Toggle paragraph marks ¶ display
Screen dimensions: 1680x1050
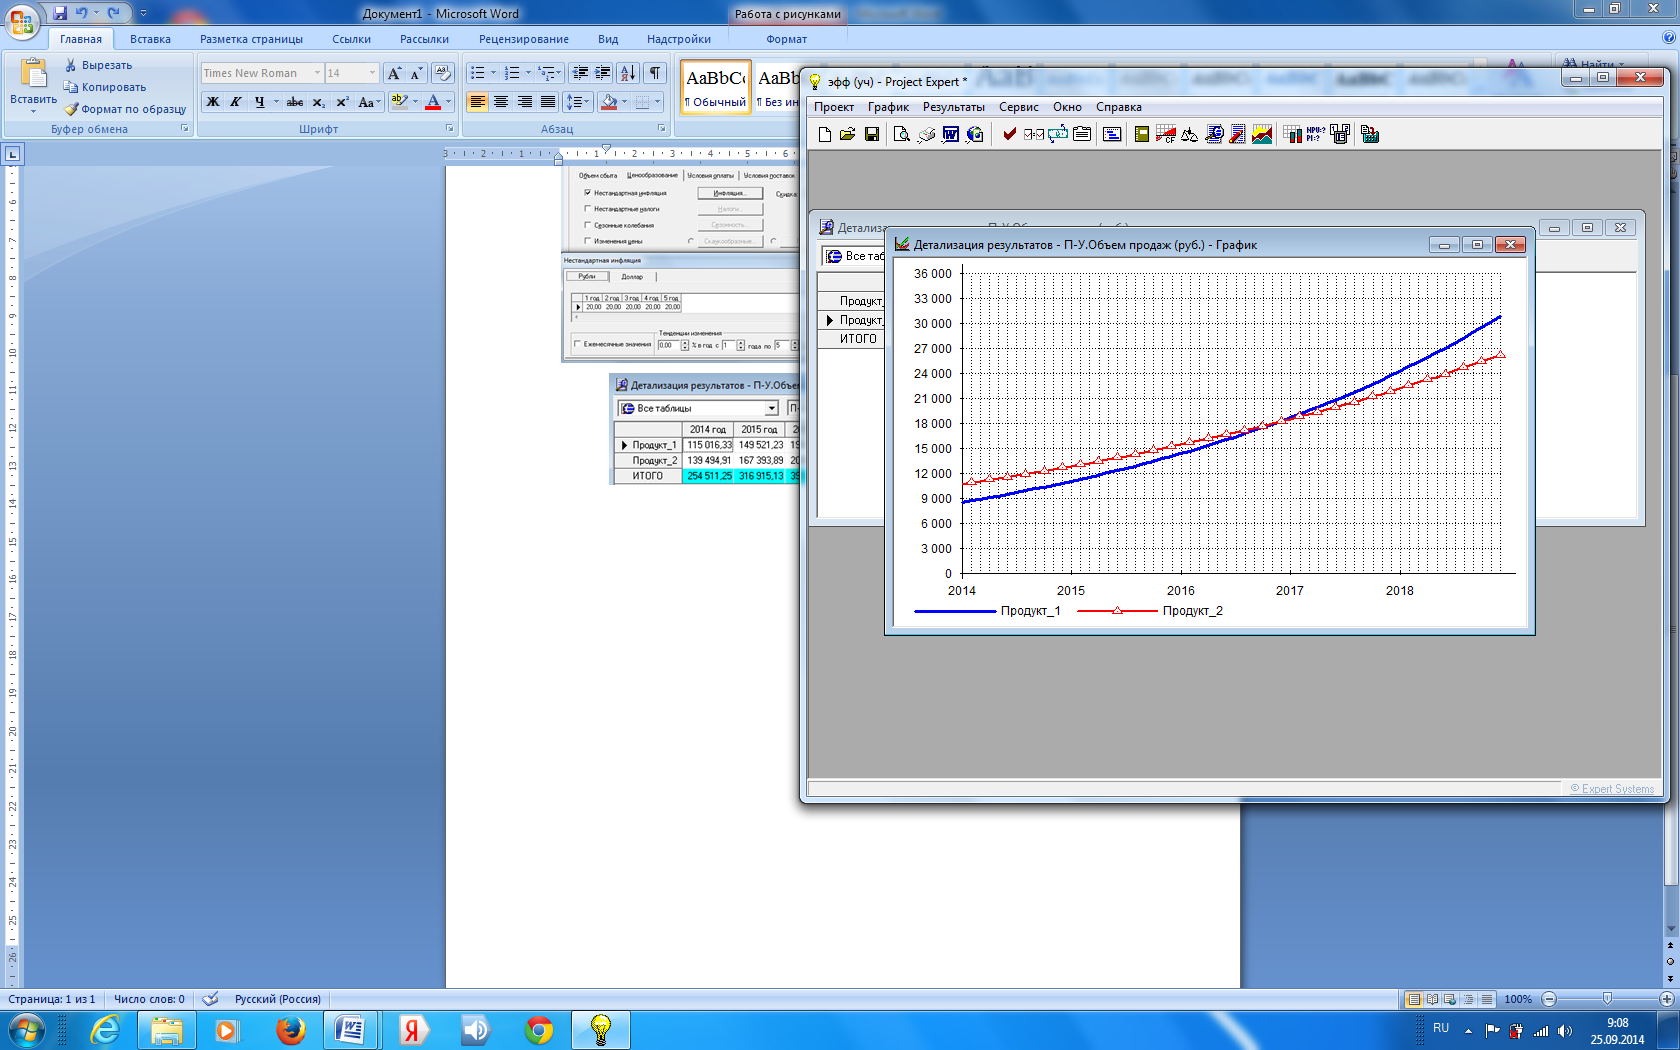(655, 73)
